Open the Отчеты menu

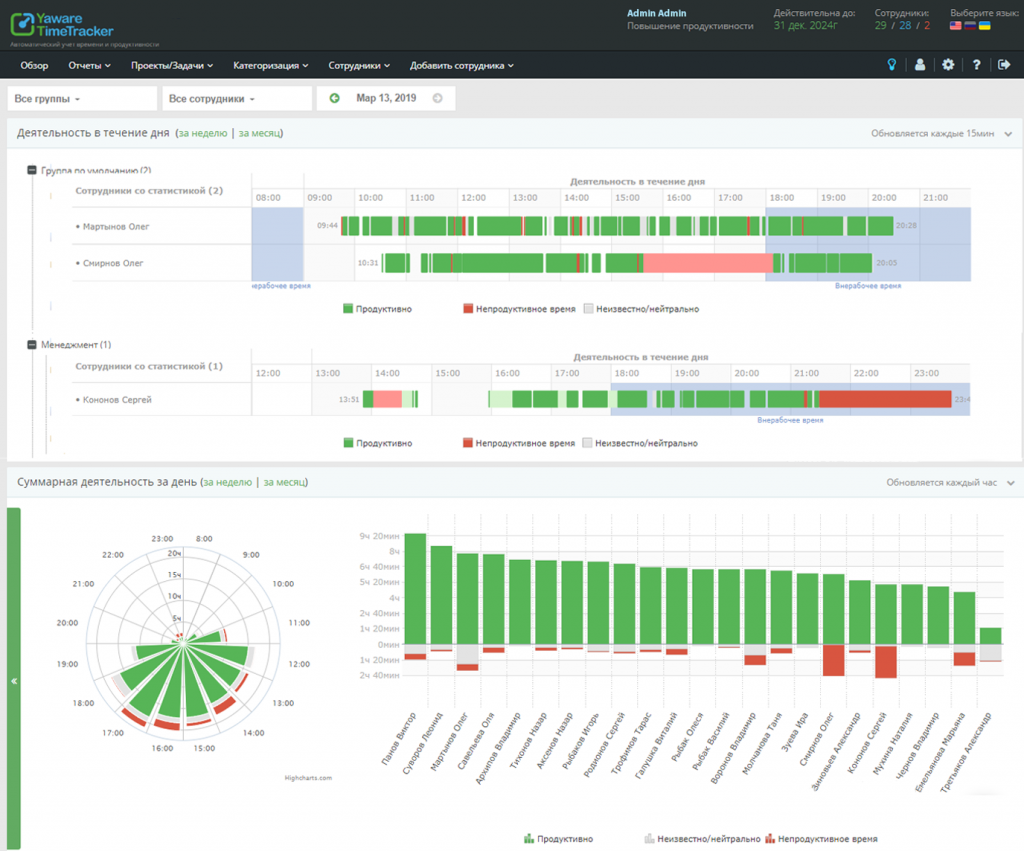coord(89,65)
